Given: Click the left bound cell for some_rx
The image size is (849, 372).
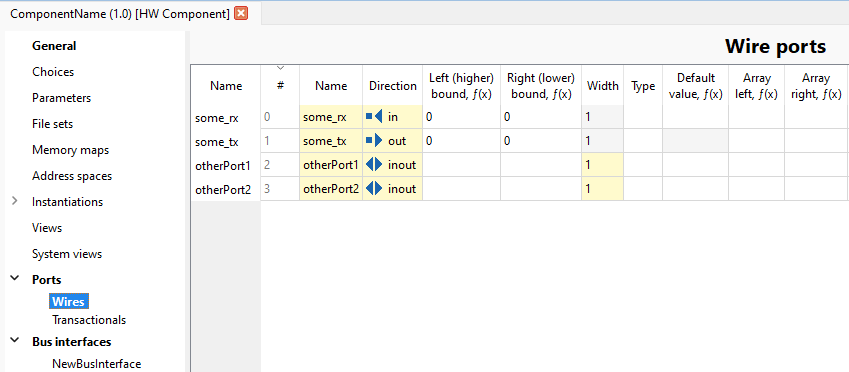Looking at the screenshot, I should (x=461, y=116).
